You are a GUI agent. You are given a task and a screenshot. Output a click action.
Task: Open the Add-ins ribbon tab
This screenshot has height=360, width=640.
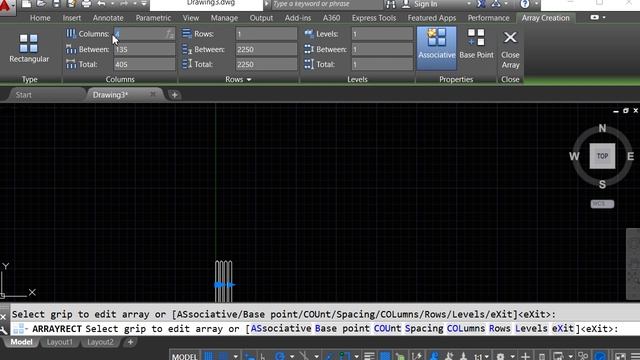click(298, 18)
